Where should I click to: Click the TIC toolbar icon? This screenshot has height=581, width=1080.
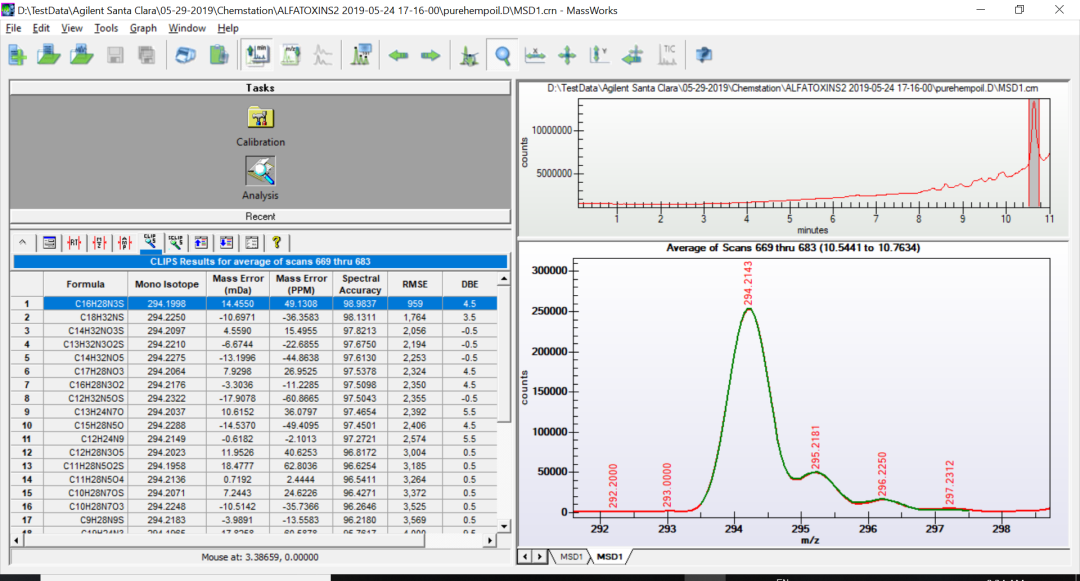667,55
